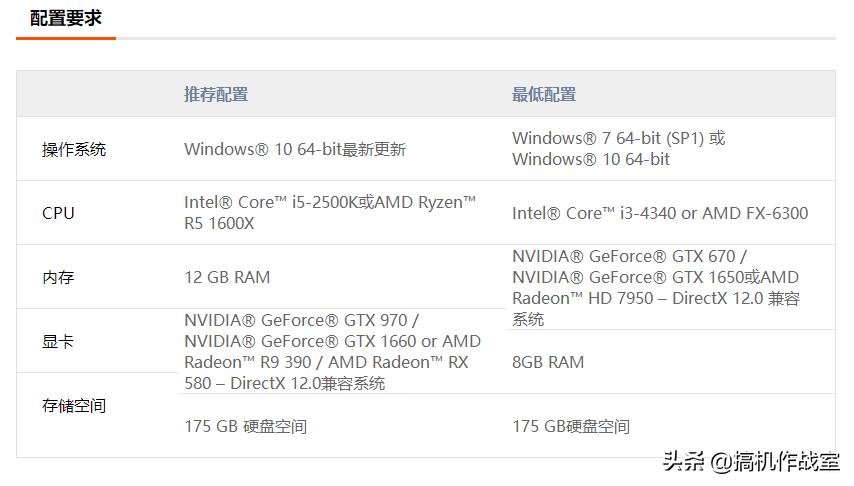The height and width of the screenshot is (486, 854).
Task: Click minimum 175 GB硬盘空间 text
Action: [x=571, y=426]
